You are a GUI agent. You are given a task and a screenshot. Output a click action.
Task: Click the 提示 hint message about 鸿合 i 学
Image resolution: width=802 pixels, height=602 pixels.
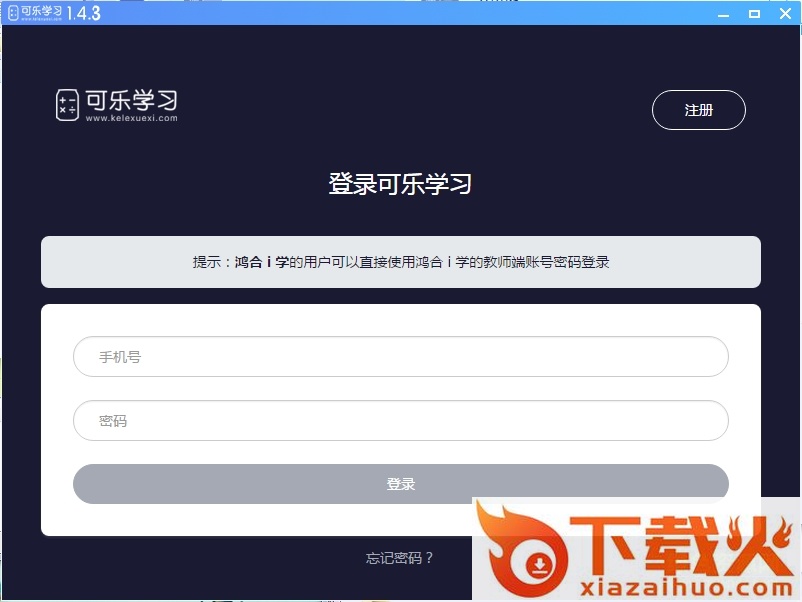(400, 262)
